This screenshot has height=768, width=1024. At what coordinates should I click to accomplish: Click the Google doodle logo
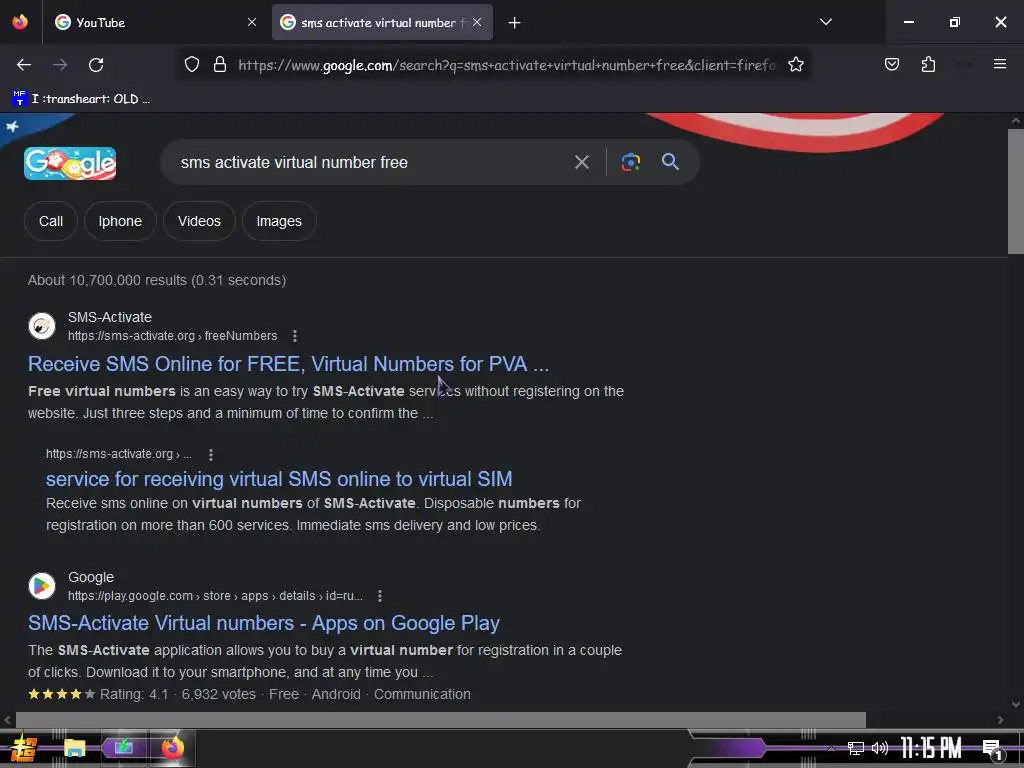(70, 163)
